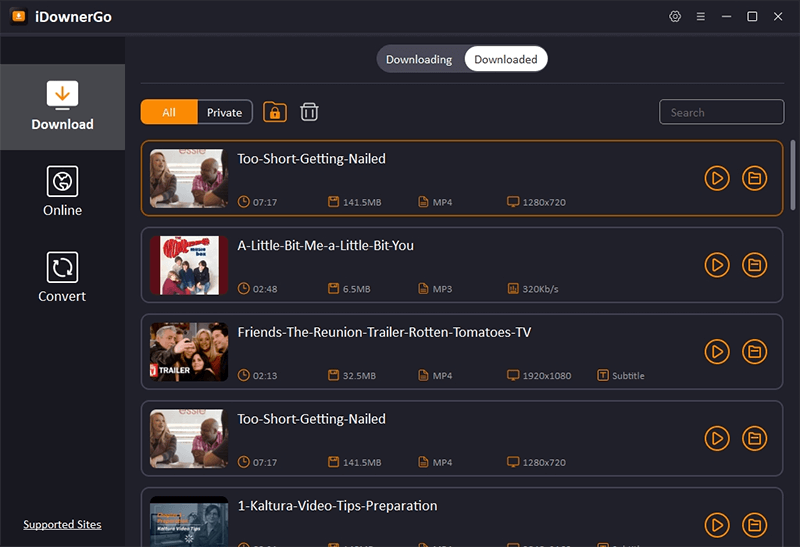Screen dimensions: 800x547
Task: Play the 1-Kaltura-Video-Tips-Preparation video
Action: (x=717, y=524)
